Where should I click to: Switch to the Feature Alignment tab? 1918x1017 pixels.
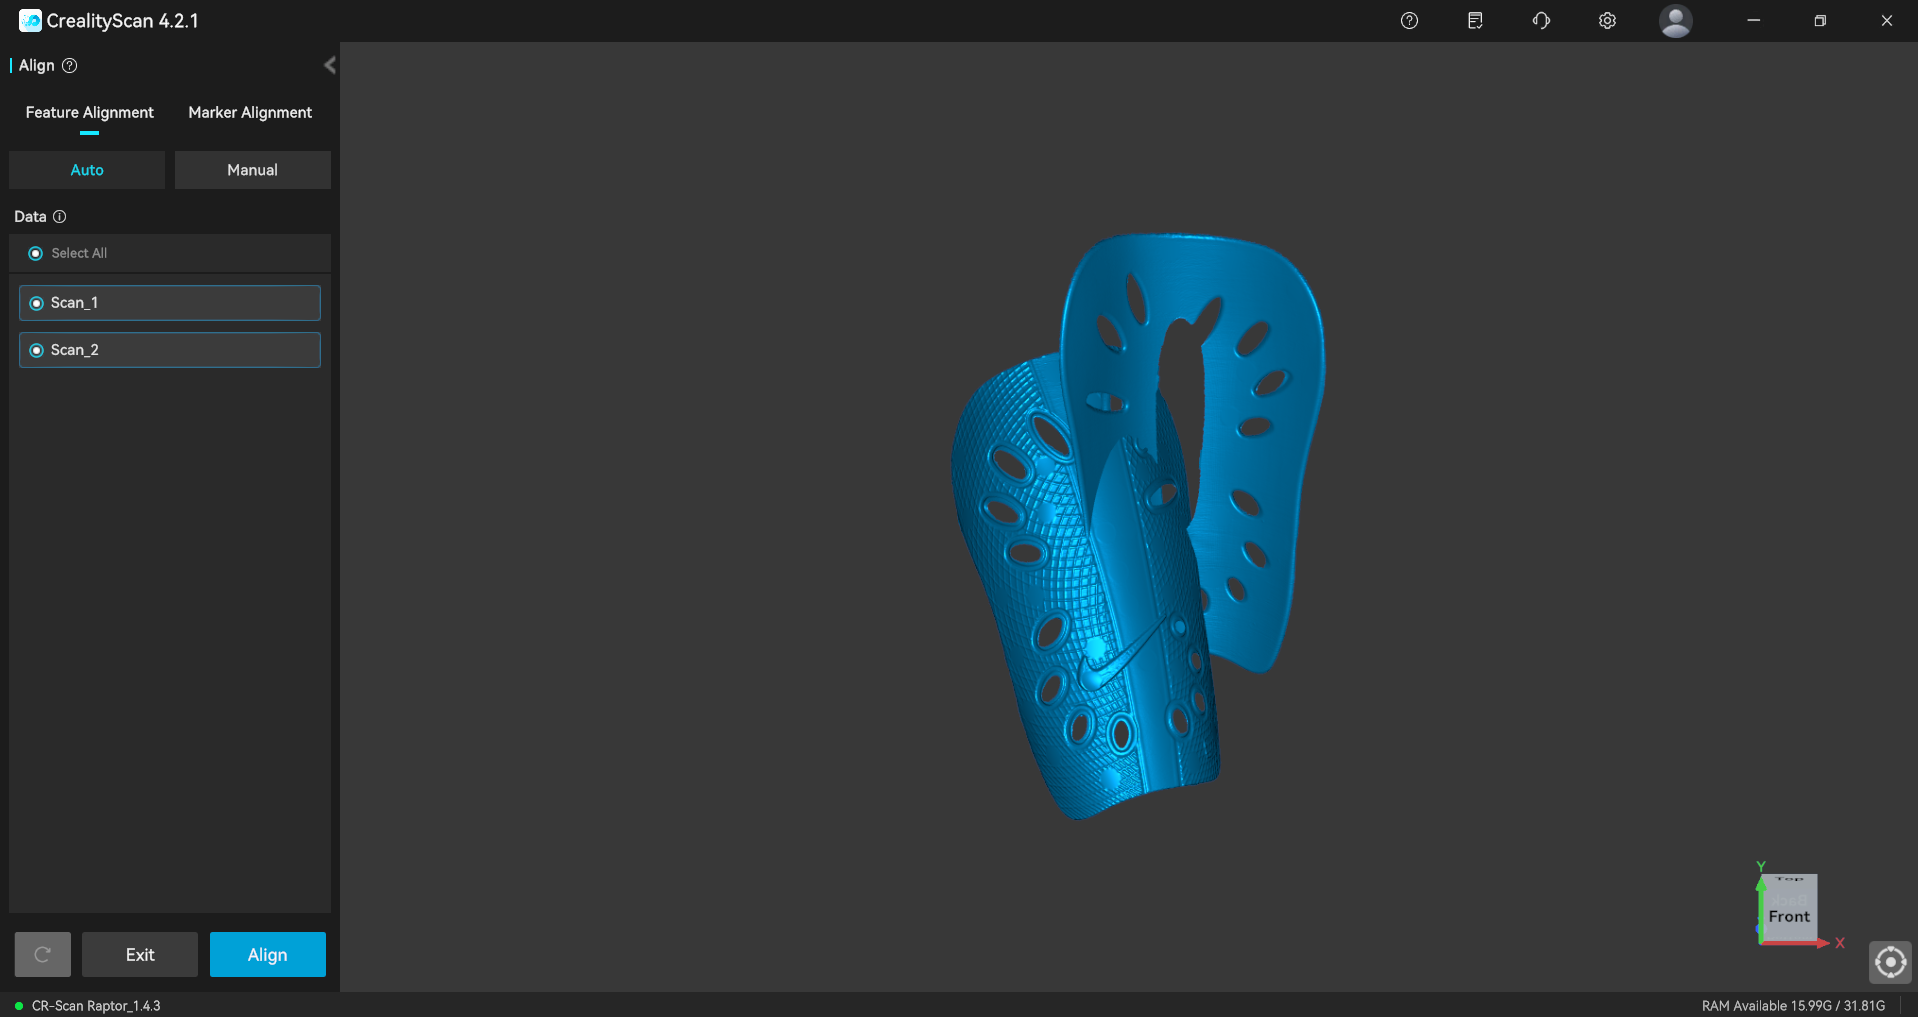click(x=90, y=113)
